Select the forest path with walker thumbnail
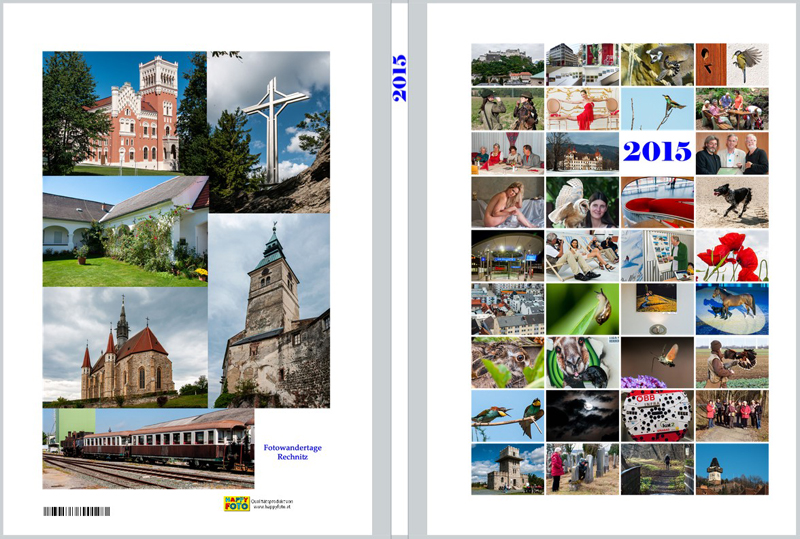Screen dimensions: 800x539 [657, 469]
